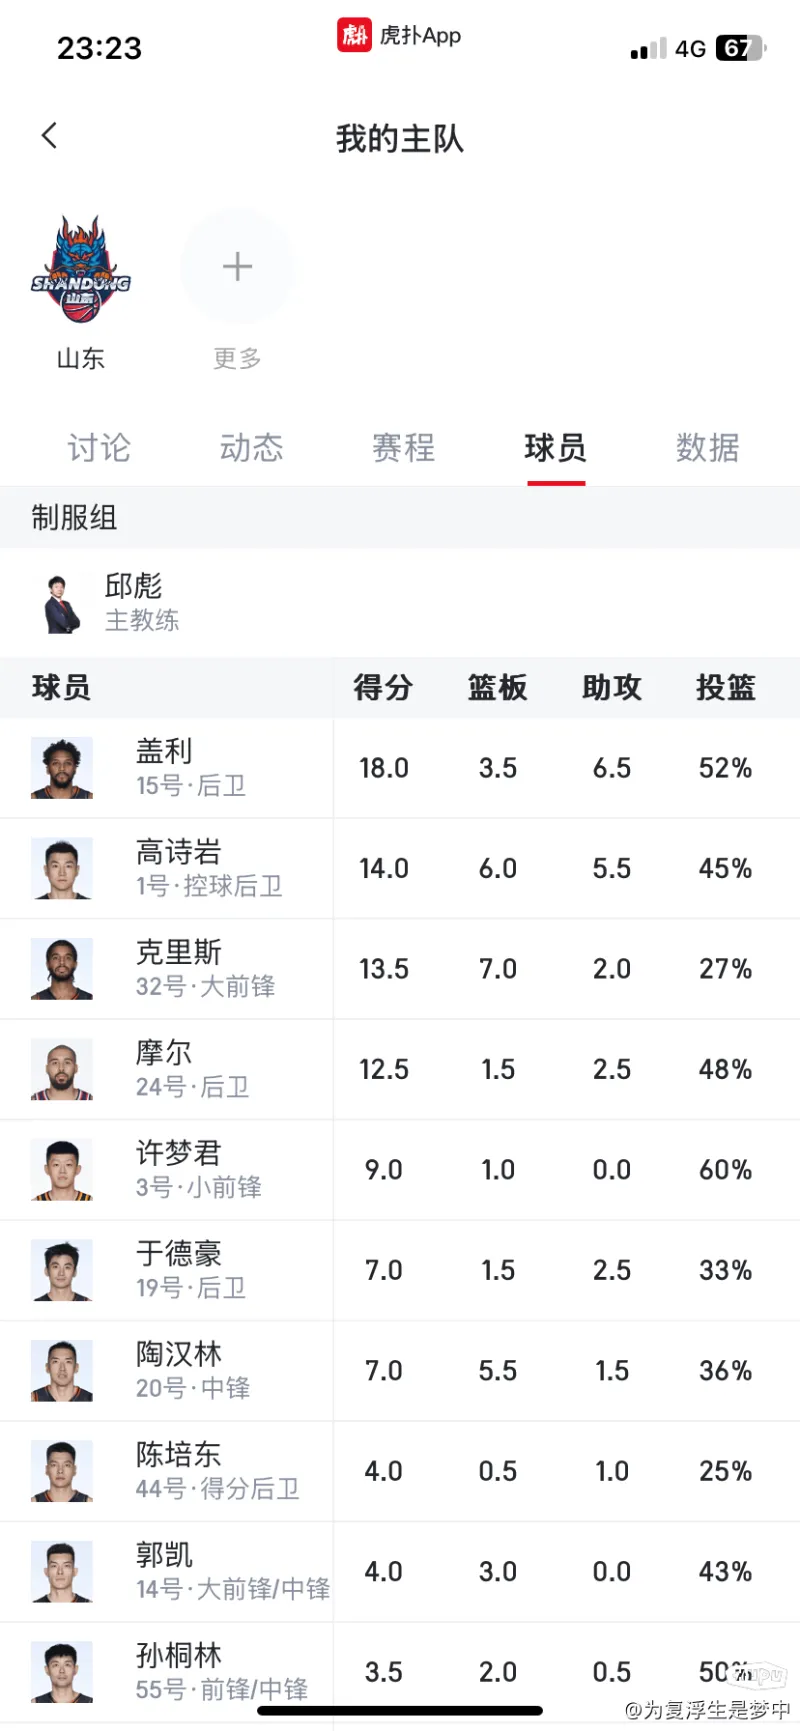
Task: Sort by 助攻 column header
Action: [612, 688]
